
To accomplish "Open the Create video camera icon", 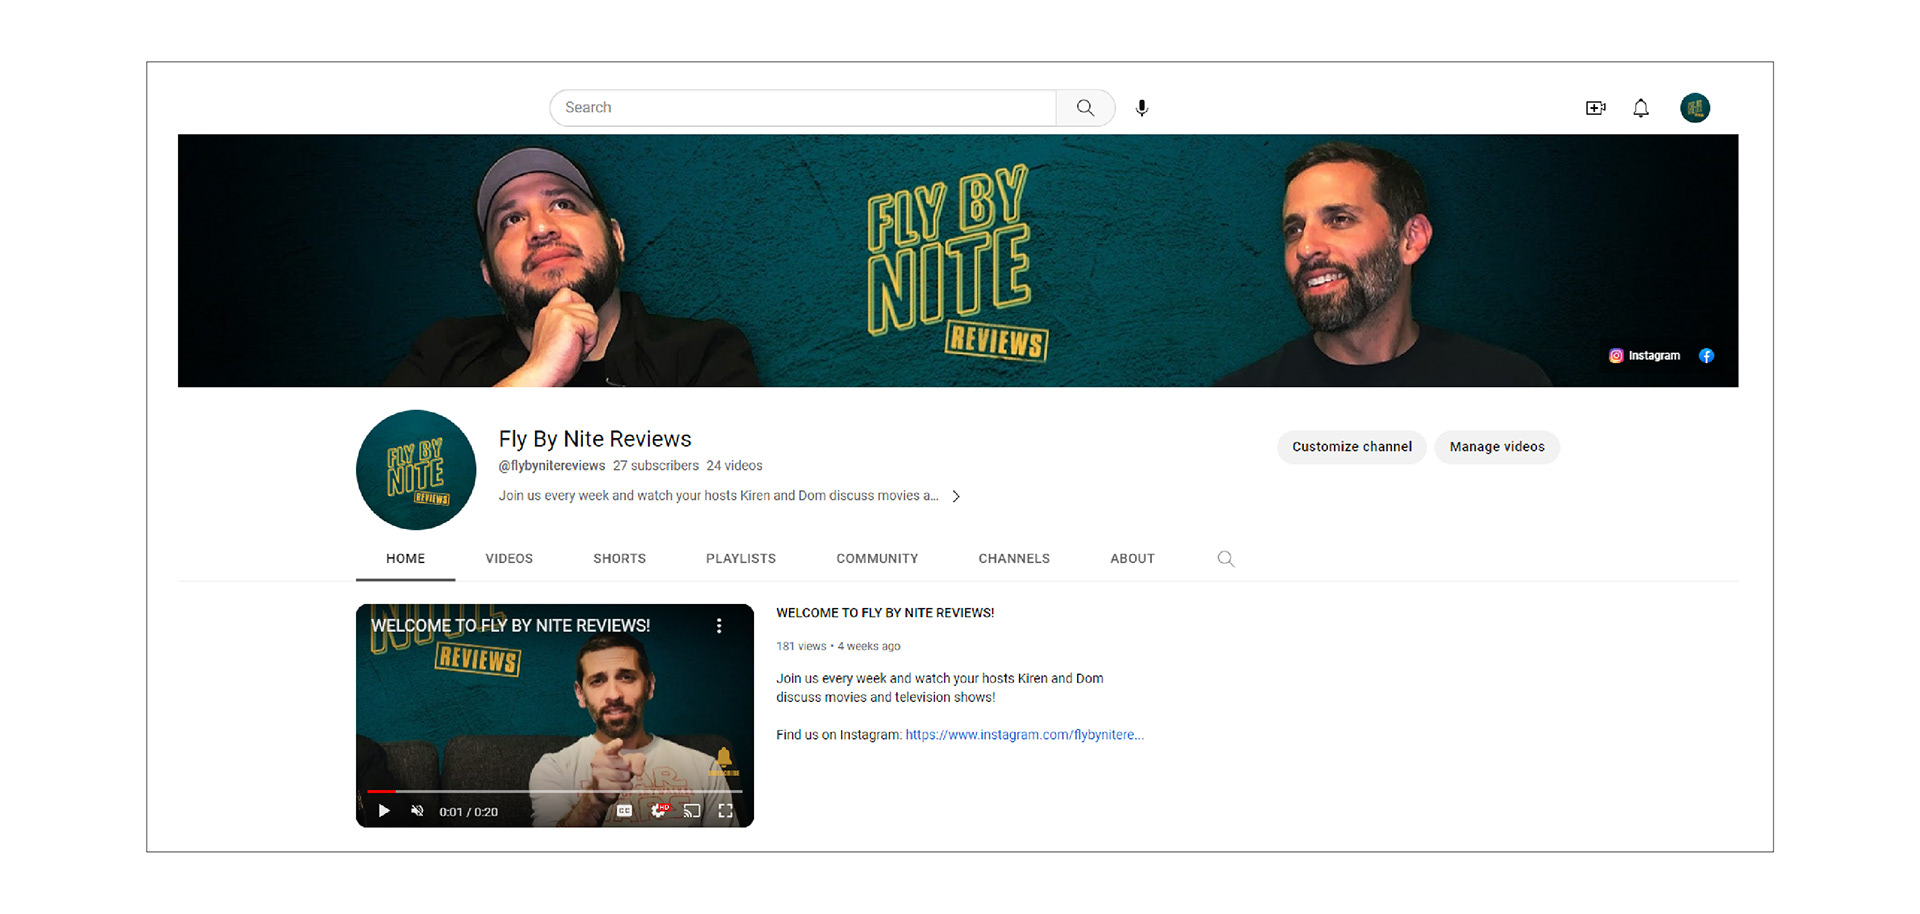I will pos(1596,108).
